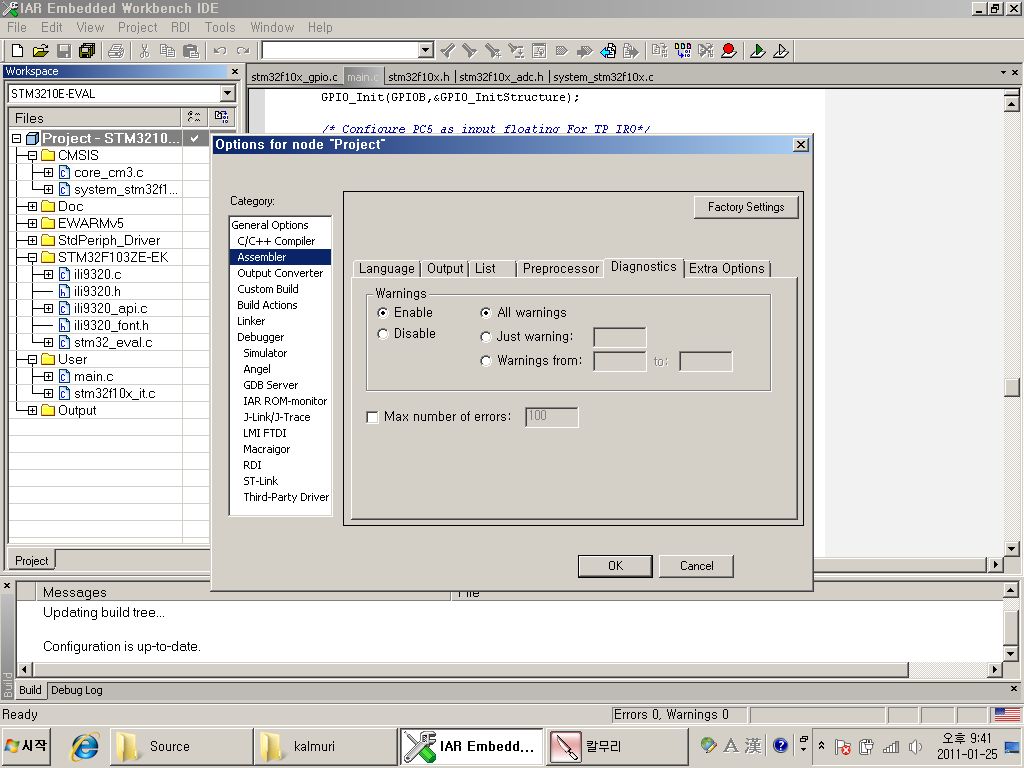Select the Just warning radio button
The width and height of the screenshot is (1024, 768).
point(485,337)
